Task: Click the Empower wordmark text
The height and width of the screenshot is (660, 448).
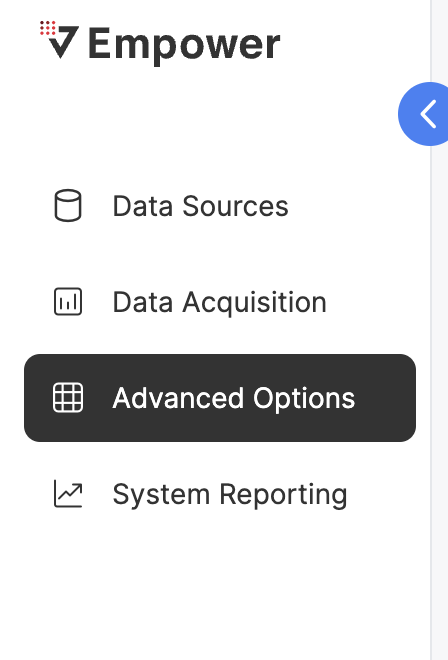Action: (184, 44)
